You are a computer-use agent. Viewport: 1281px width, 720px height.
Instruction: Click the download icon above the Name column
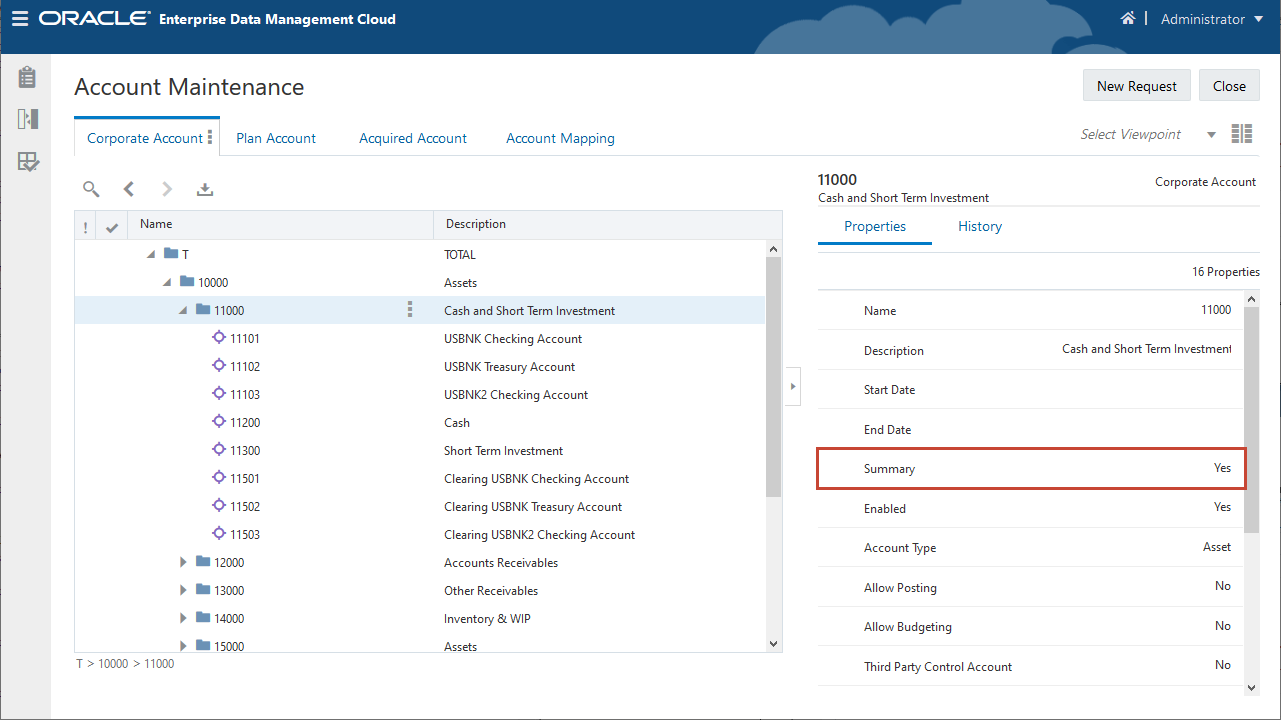204,188
